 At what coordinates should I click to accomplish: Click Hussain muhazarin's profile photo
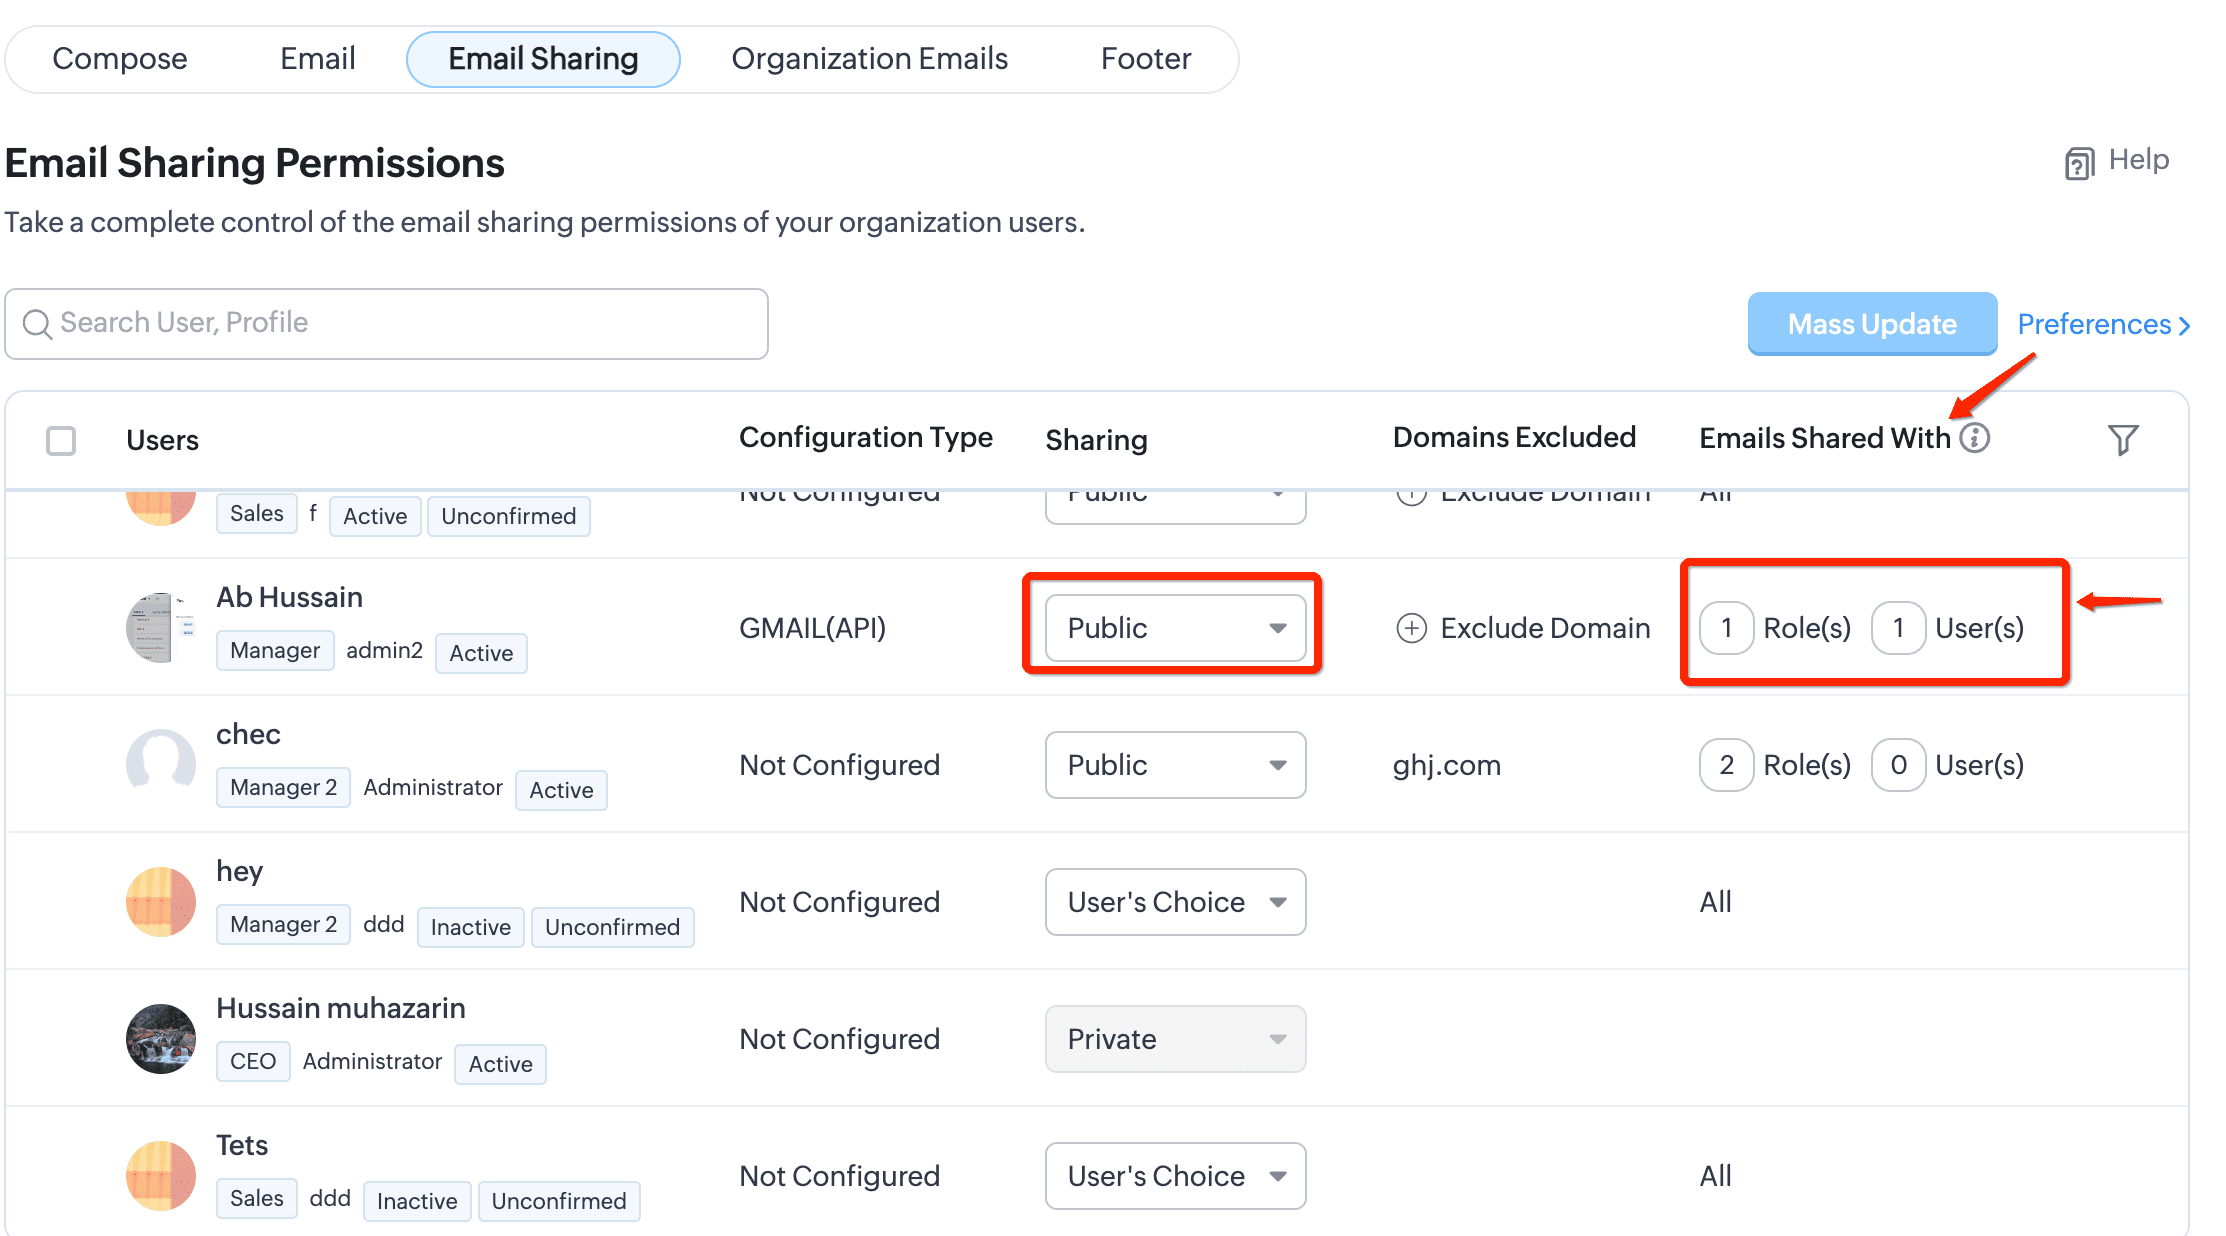click(x=160, y=1038)
